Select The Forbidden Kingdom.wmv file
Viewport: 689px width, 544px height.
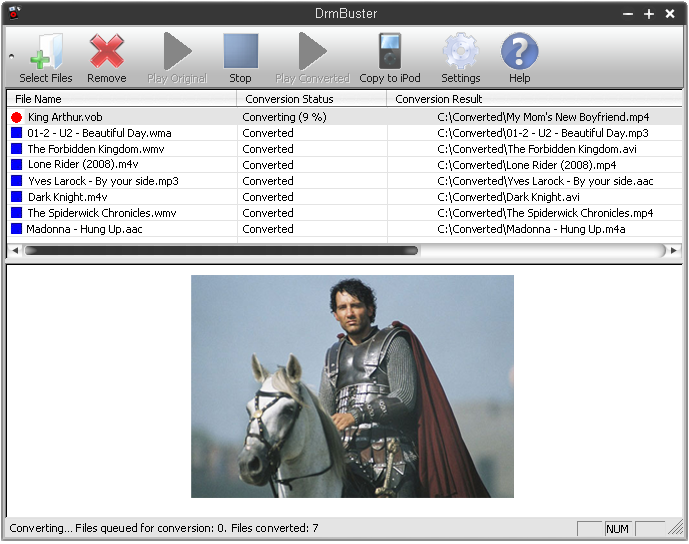tap(96, 149)
